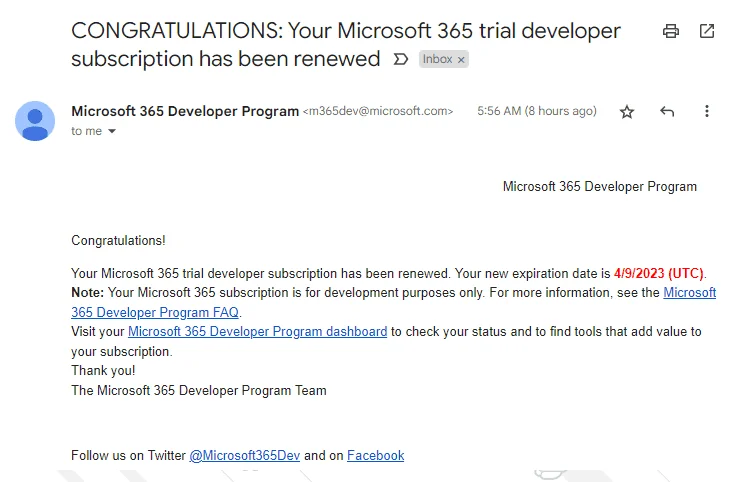Image resolution: width=731 pixels, height=482 pixels.
Task: Toggle the importance marker beside the subject
Action: [x=400, y=59]
